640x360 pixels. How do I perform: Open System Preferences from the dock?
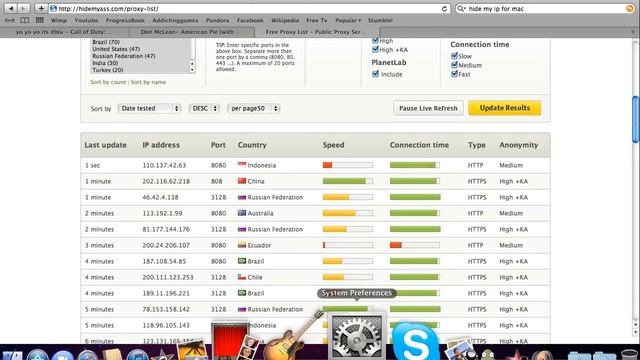(x=357, y=337)
